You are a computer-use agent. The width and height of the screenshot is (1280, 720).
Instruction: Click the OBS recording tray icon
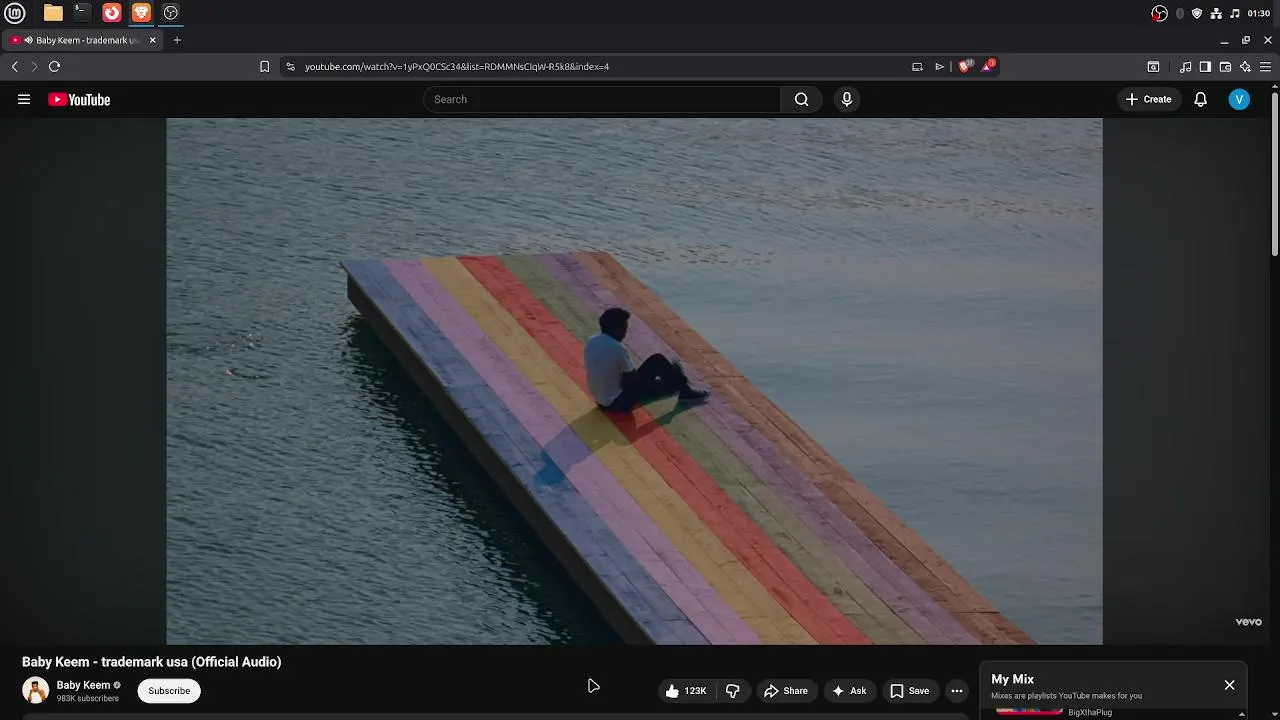click(1159, 13)
